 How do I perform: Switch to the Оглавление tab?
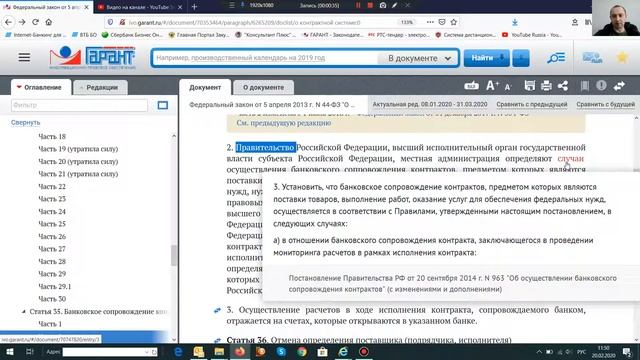pyautogui.click(x=41, y=87)
